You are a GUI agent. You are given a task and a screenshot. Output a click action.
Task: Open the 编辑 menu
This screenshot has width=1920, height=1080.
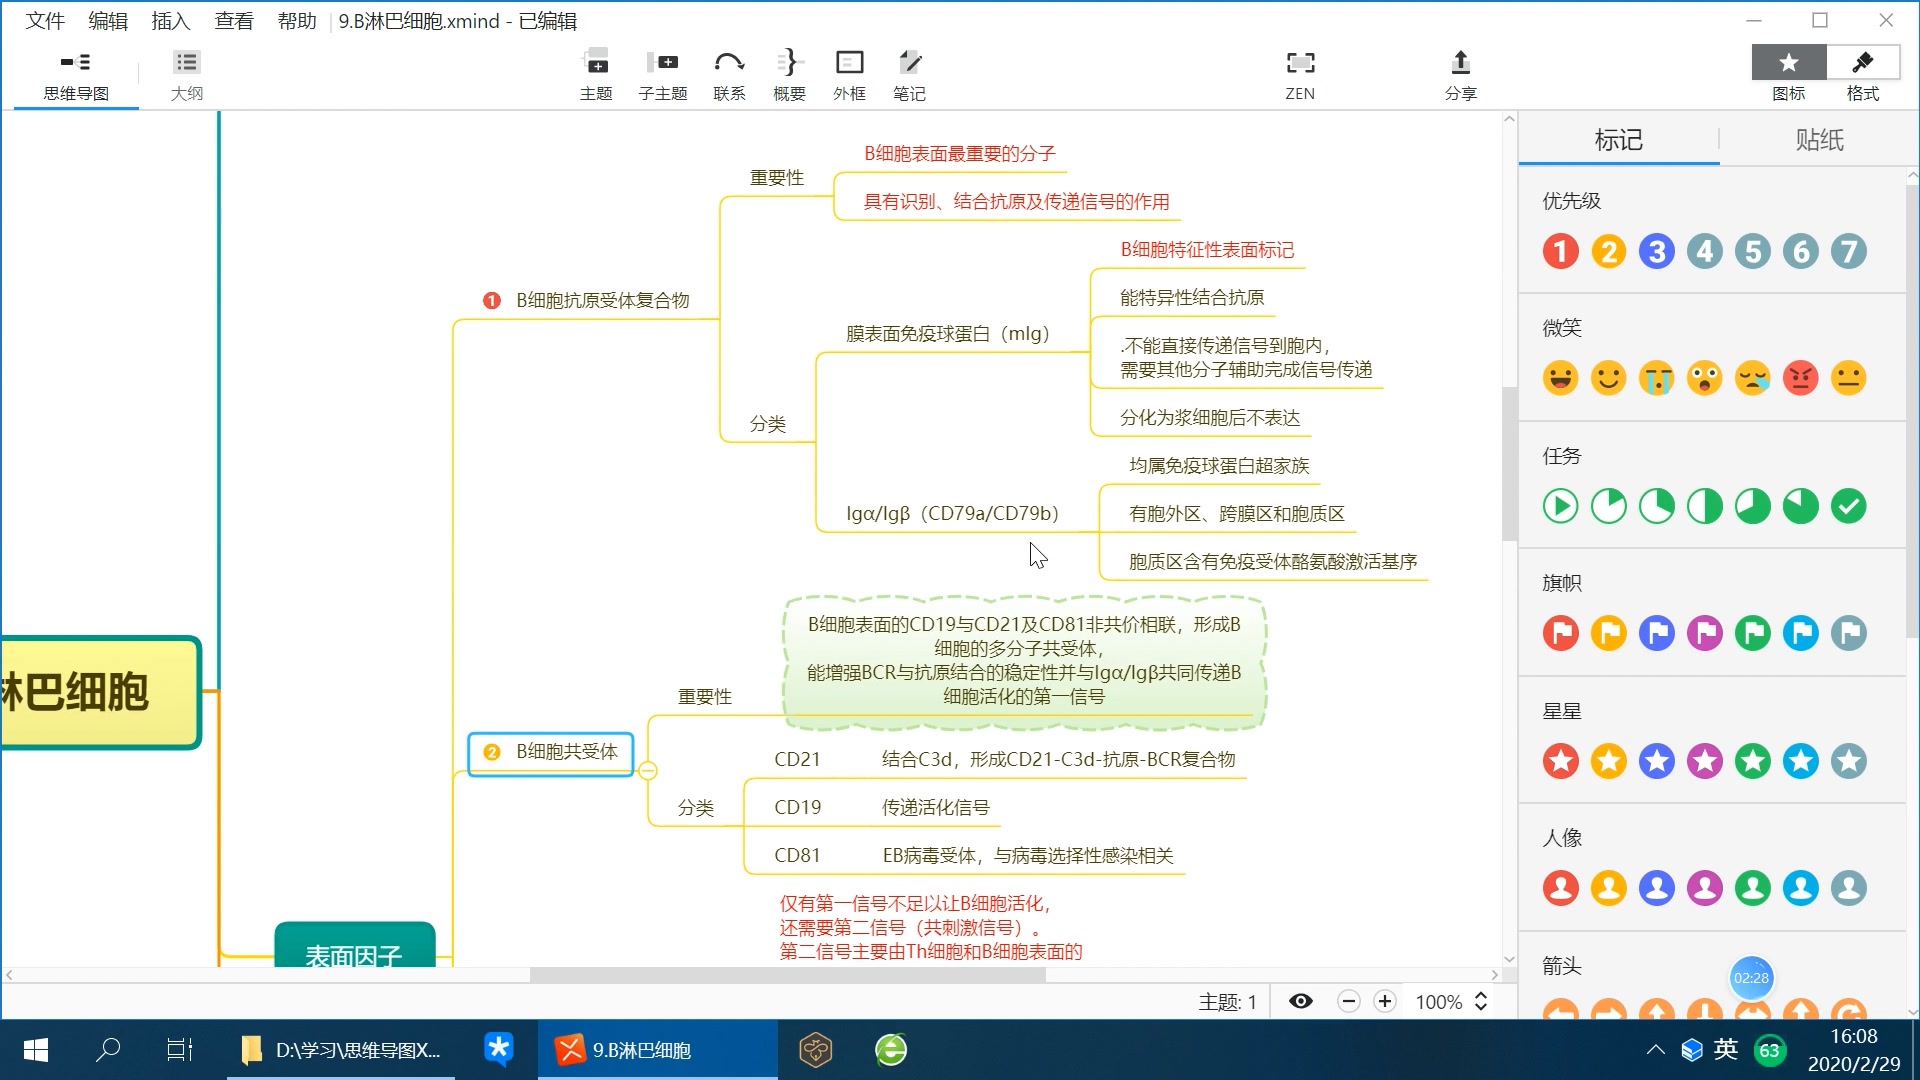click(x=108, y=21)
